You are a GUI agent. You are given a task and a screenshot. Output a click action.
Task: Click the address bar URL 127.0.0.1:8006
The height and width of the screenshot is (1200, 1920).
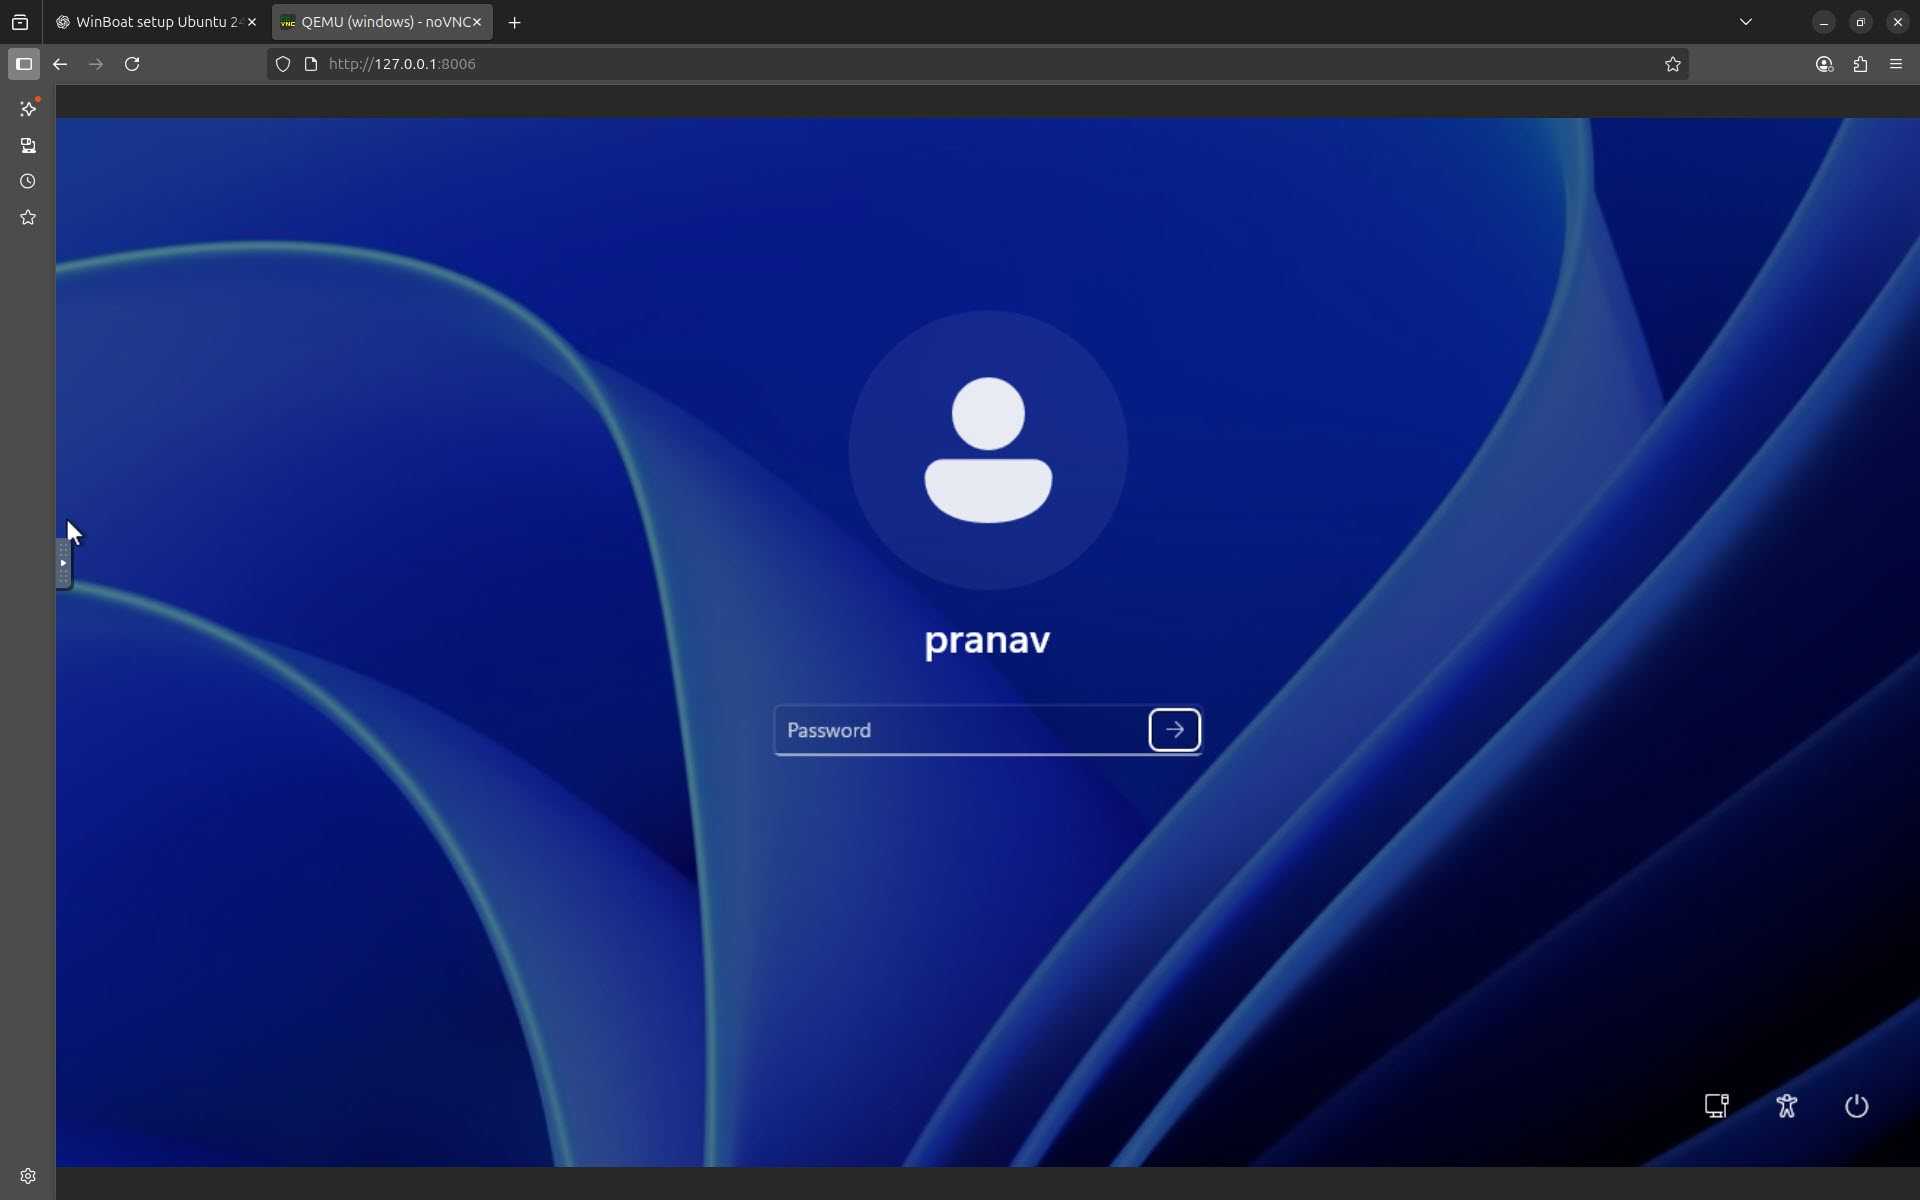[x=402, y=64]
